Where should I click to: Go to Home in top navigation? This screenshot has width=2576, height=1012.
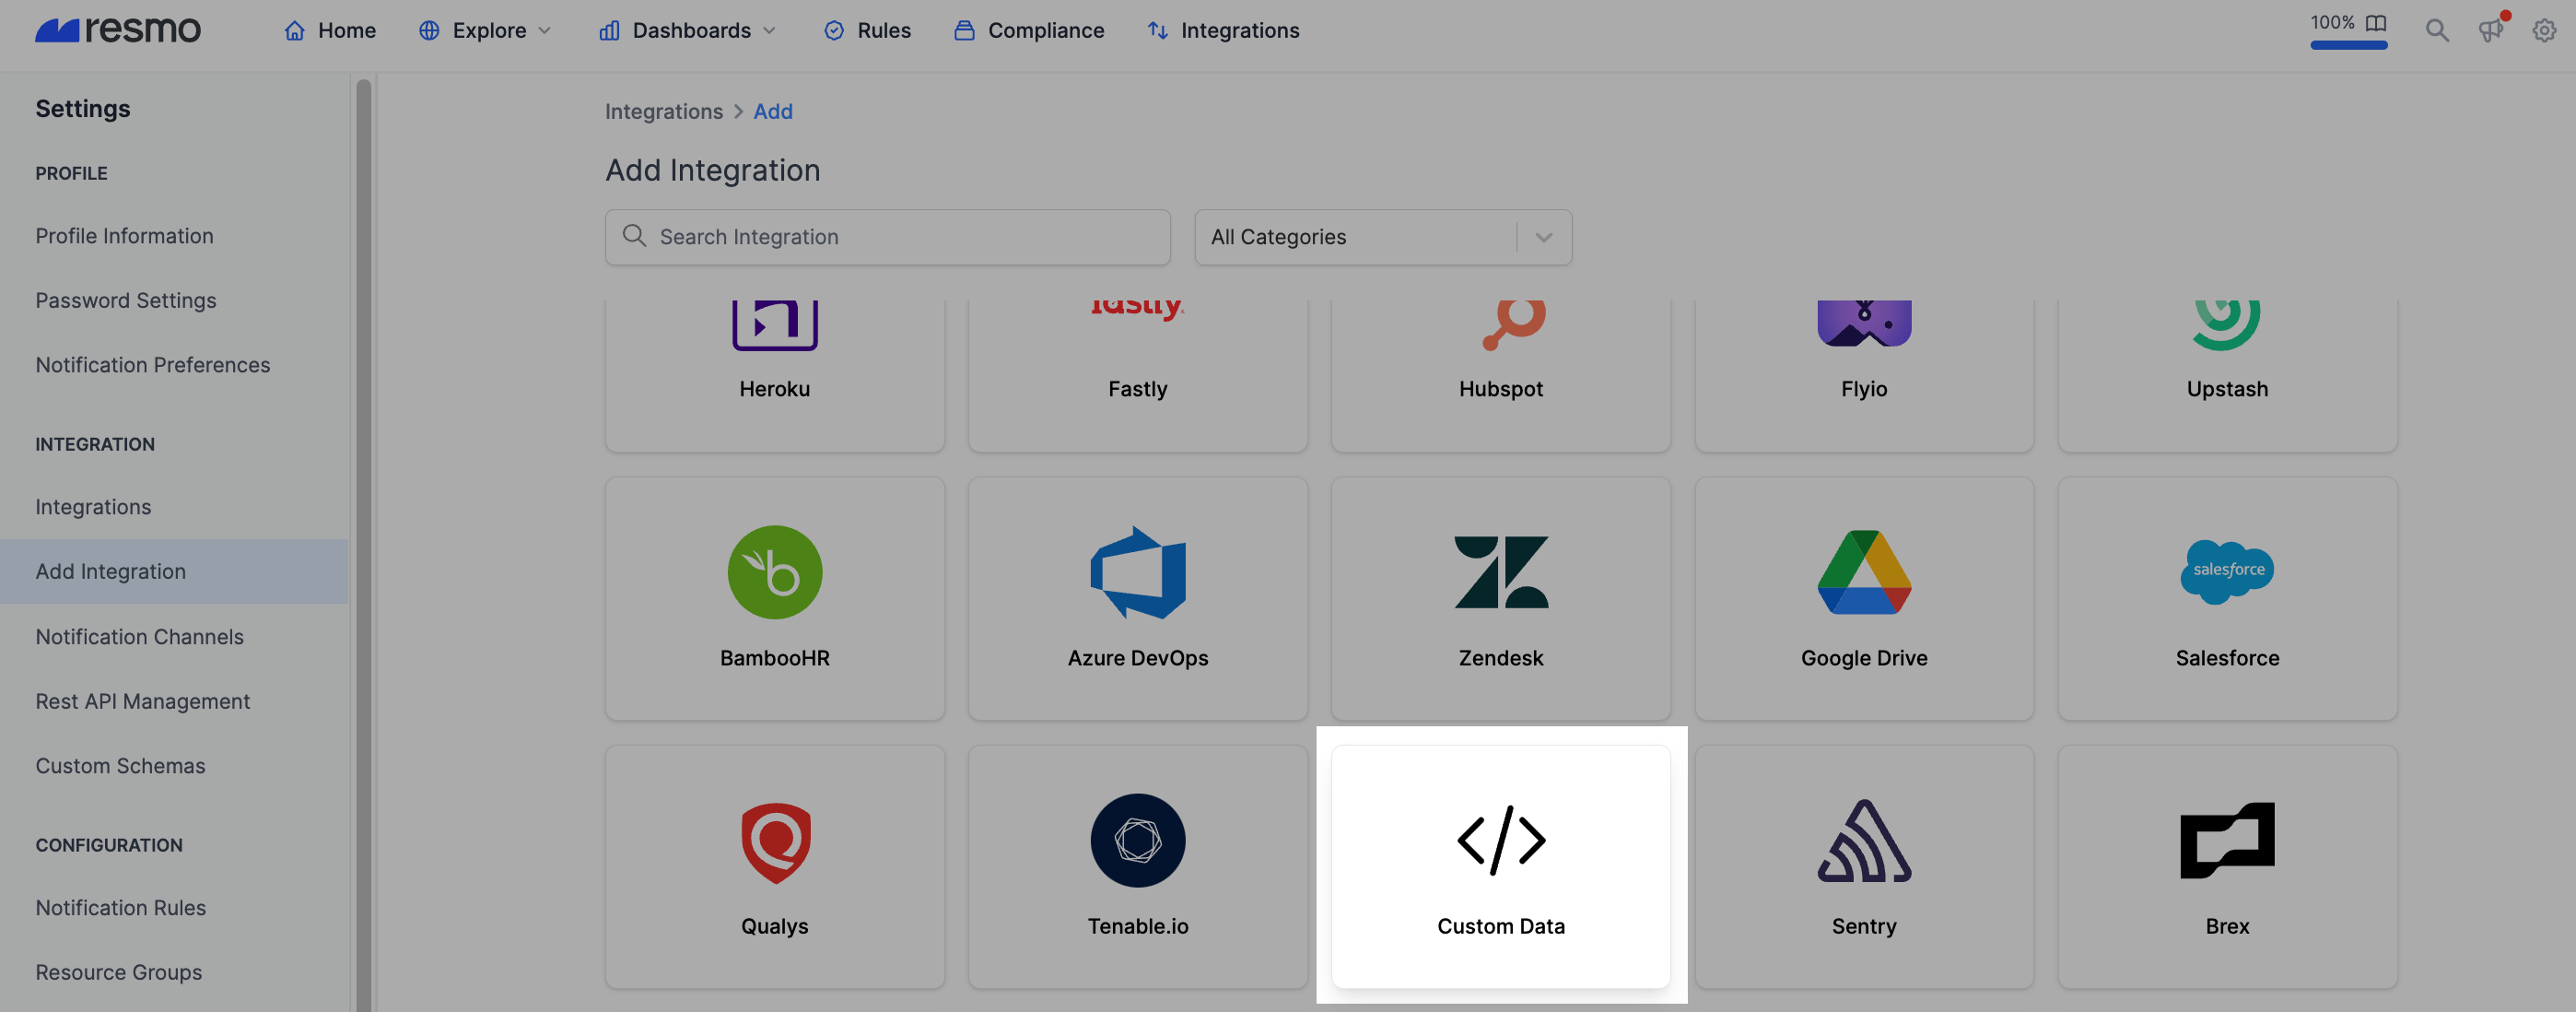[330, 30]
